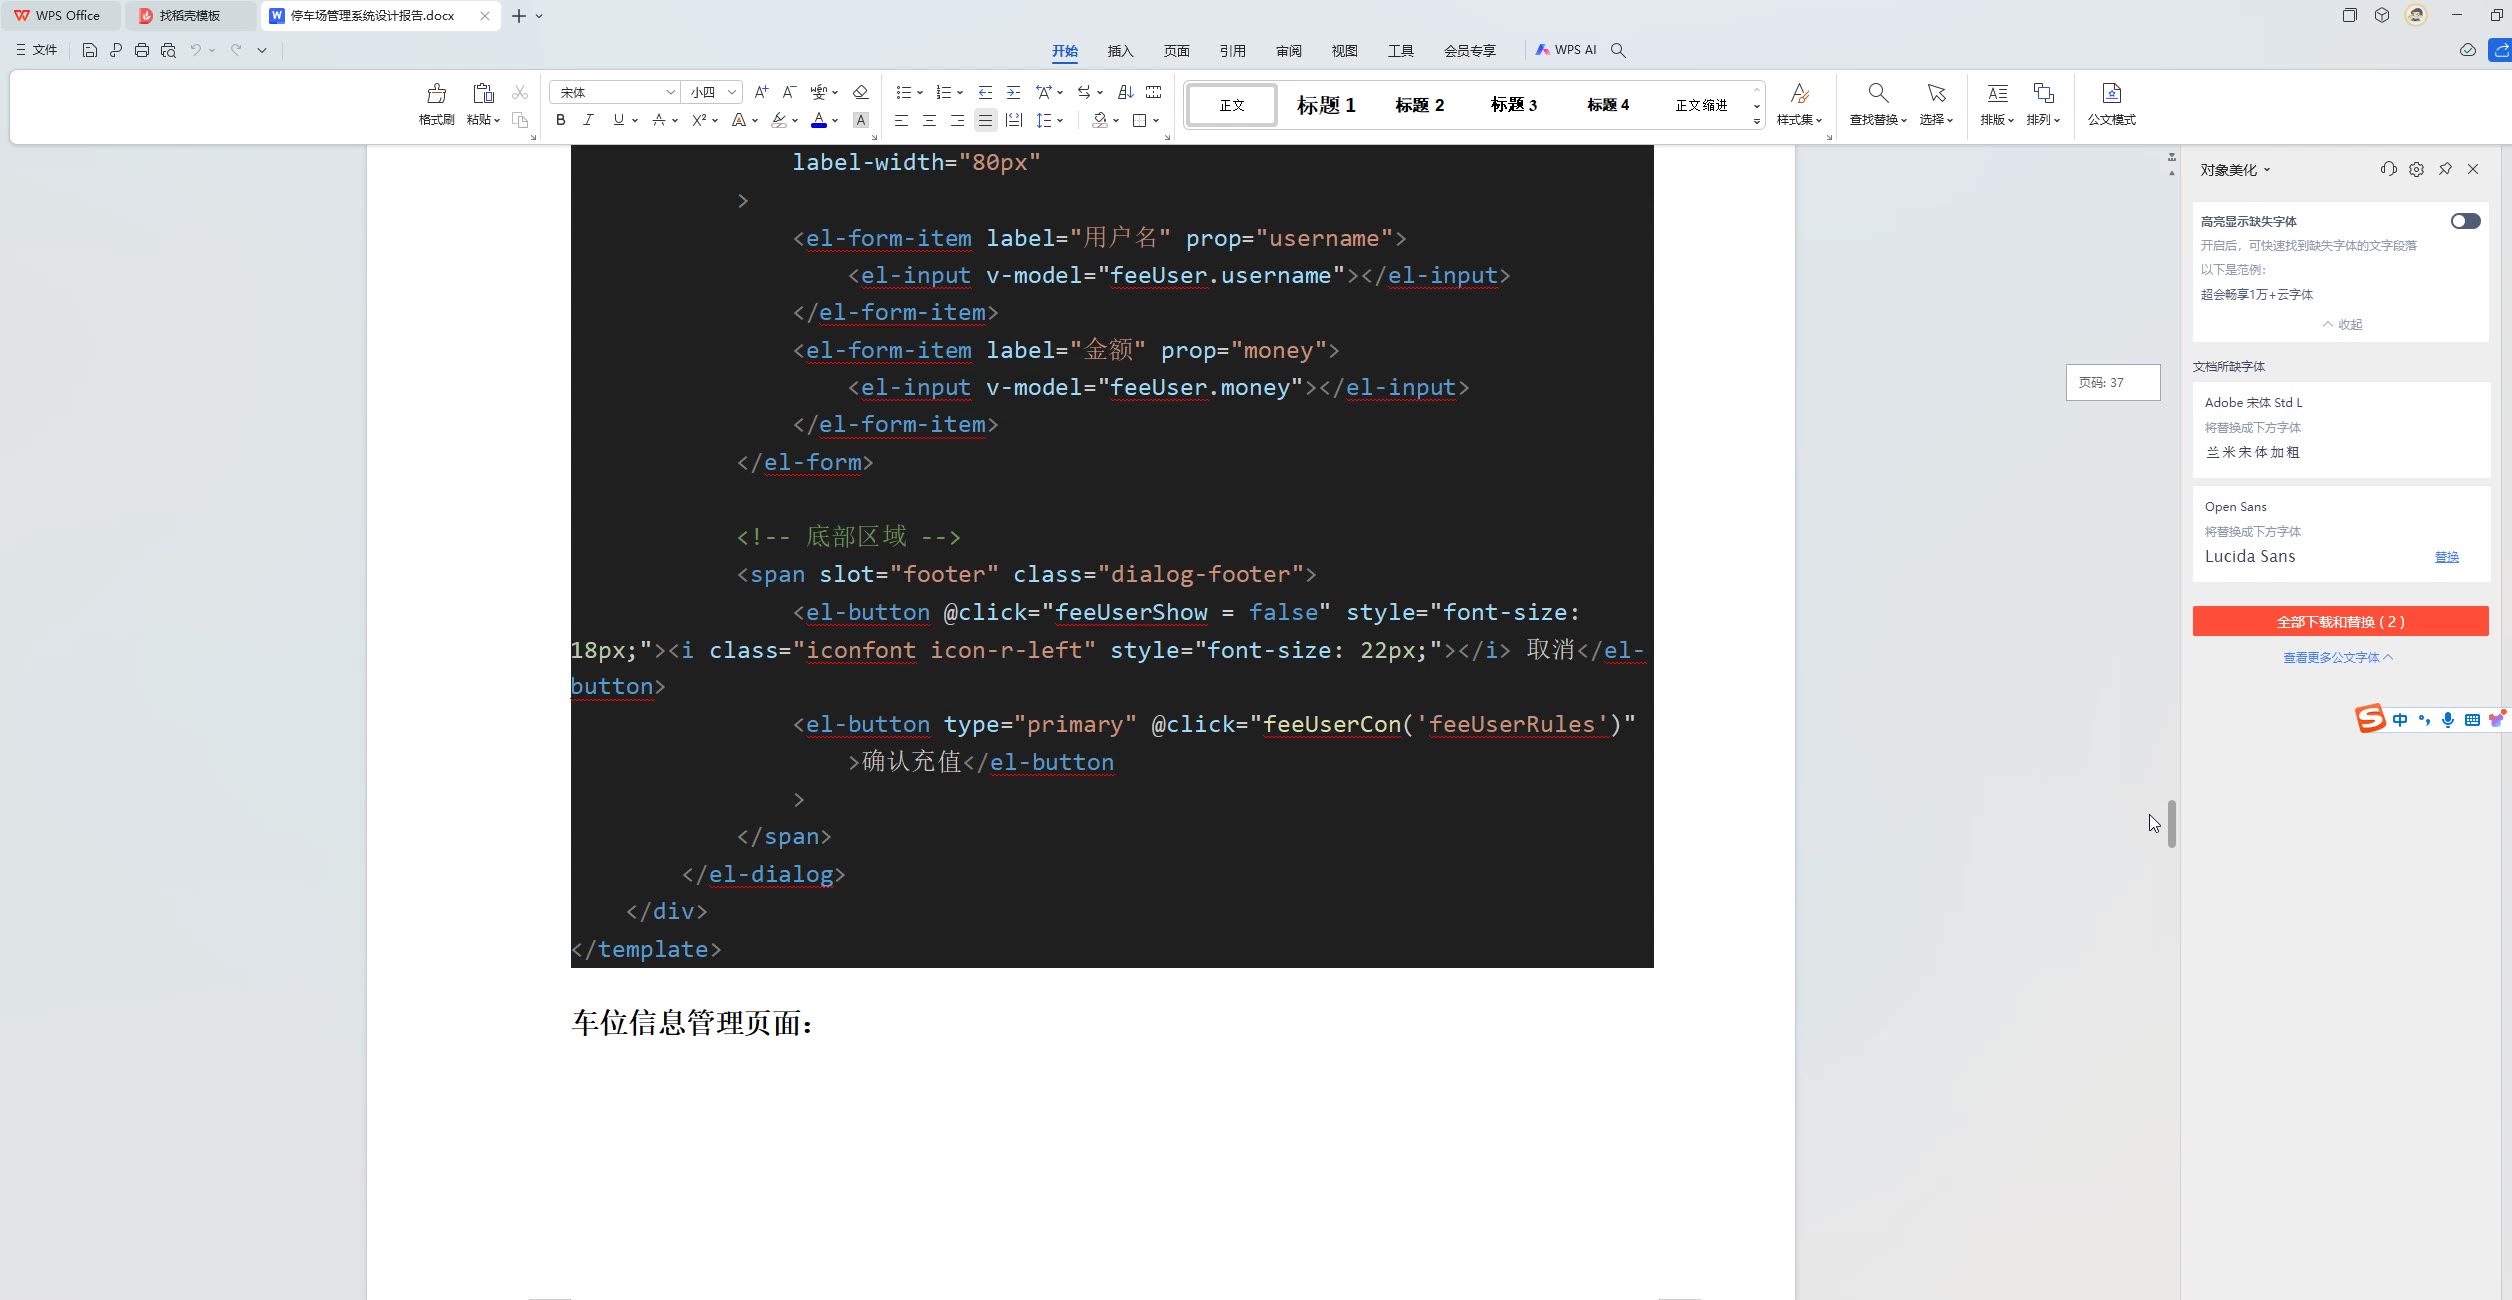
Task: Toggle italic formatting
Action: coord(588,120)
